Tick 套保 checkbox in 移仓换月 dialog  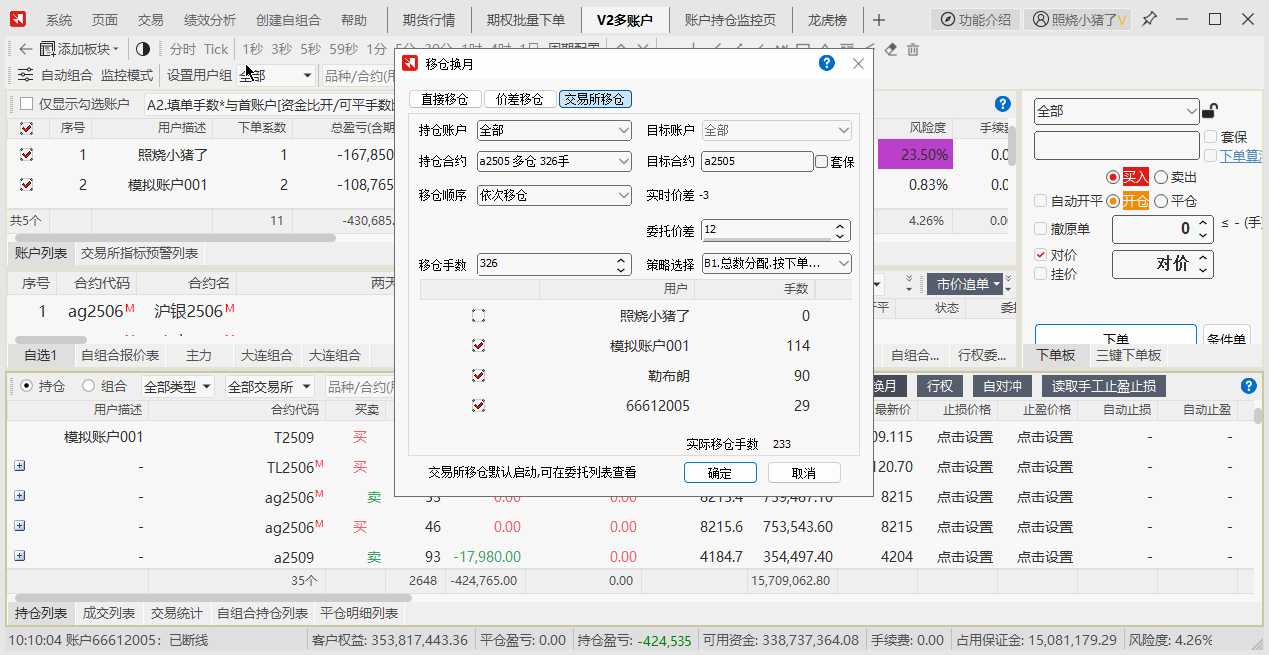821,161
